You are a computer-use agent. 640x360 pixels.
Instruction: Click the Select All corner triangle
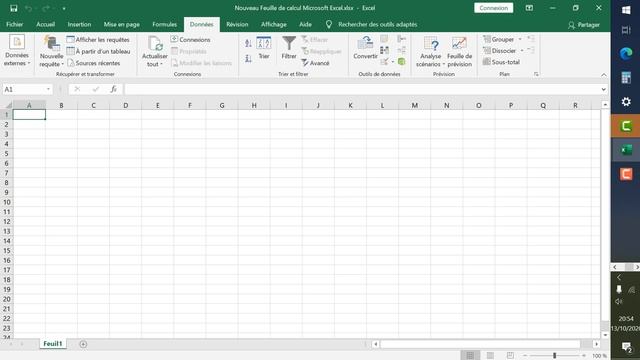(x=8, y=105)
